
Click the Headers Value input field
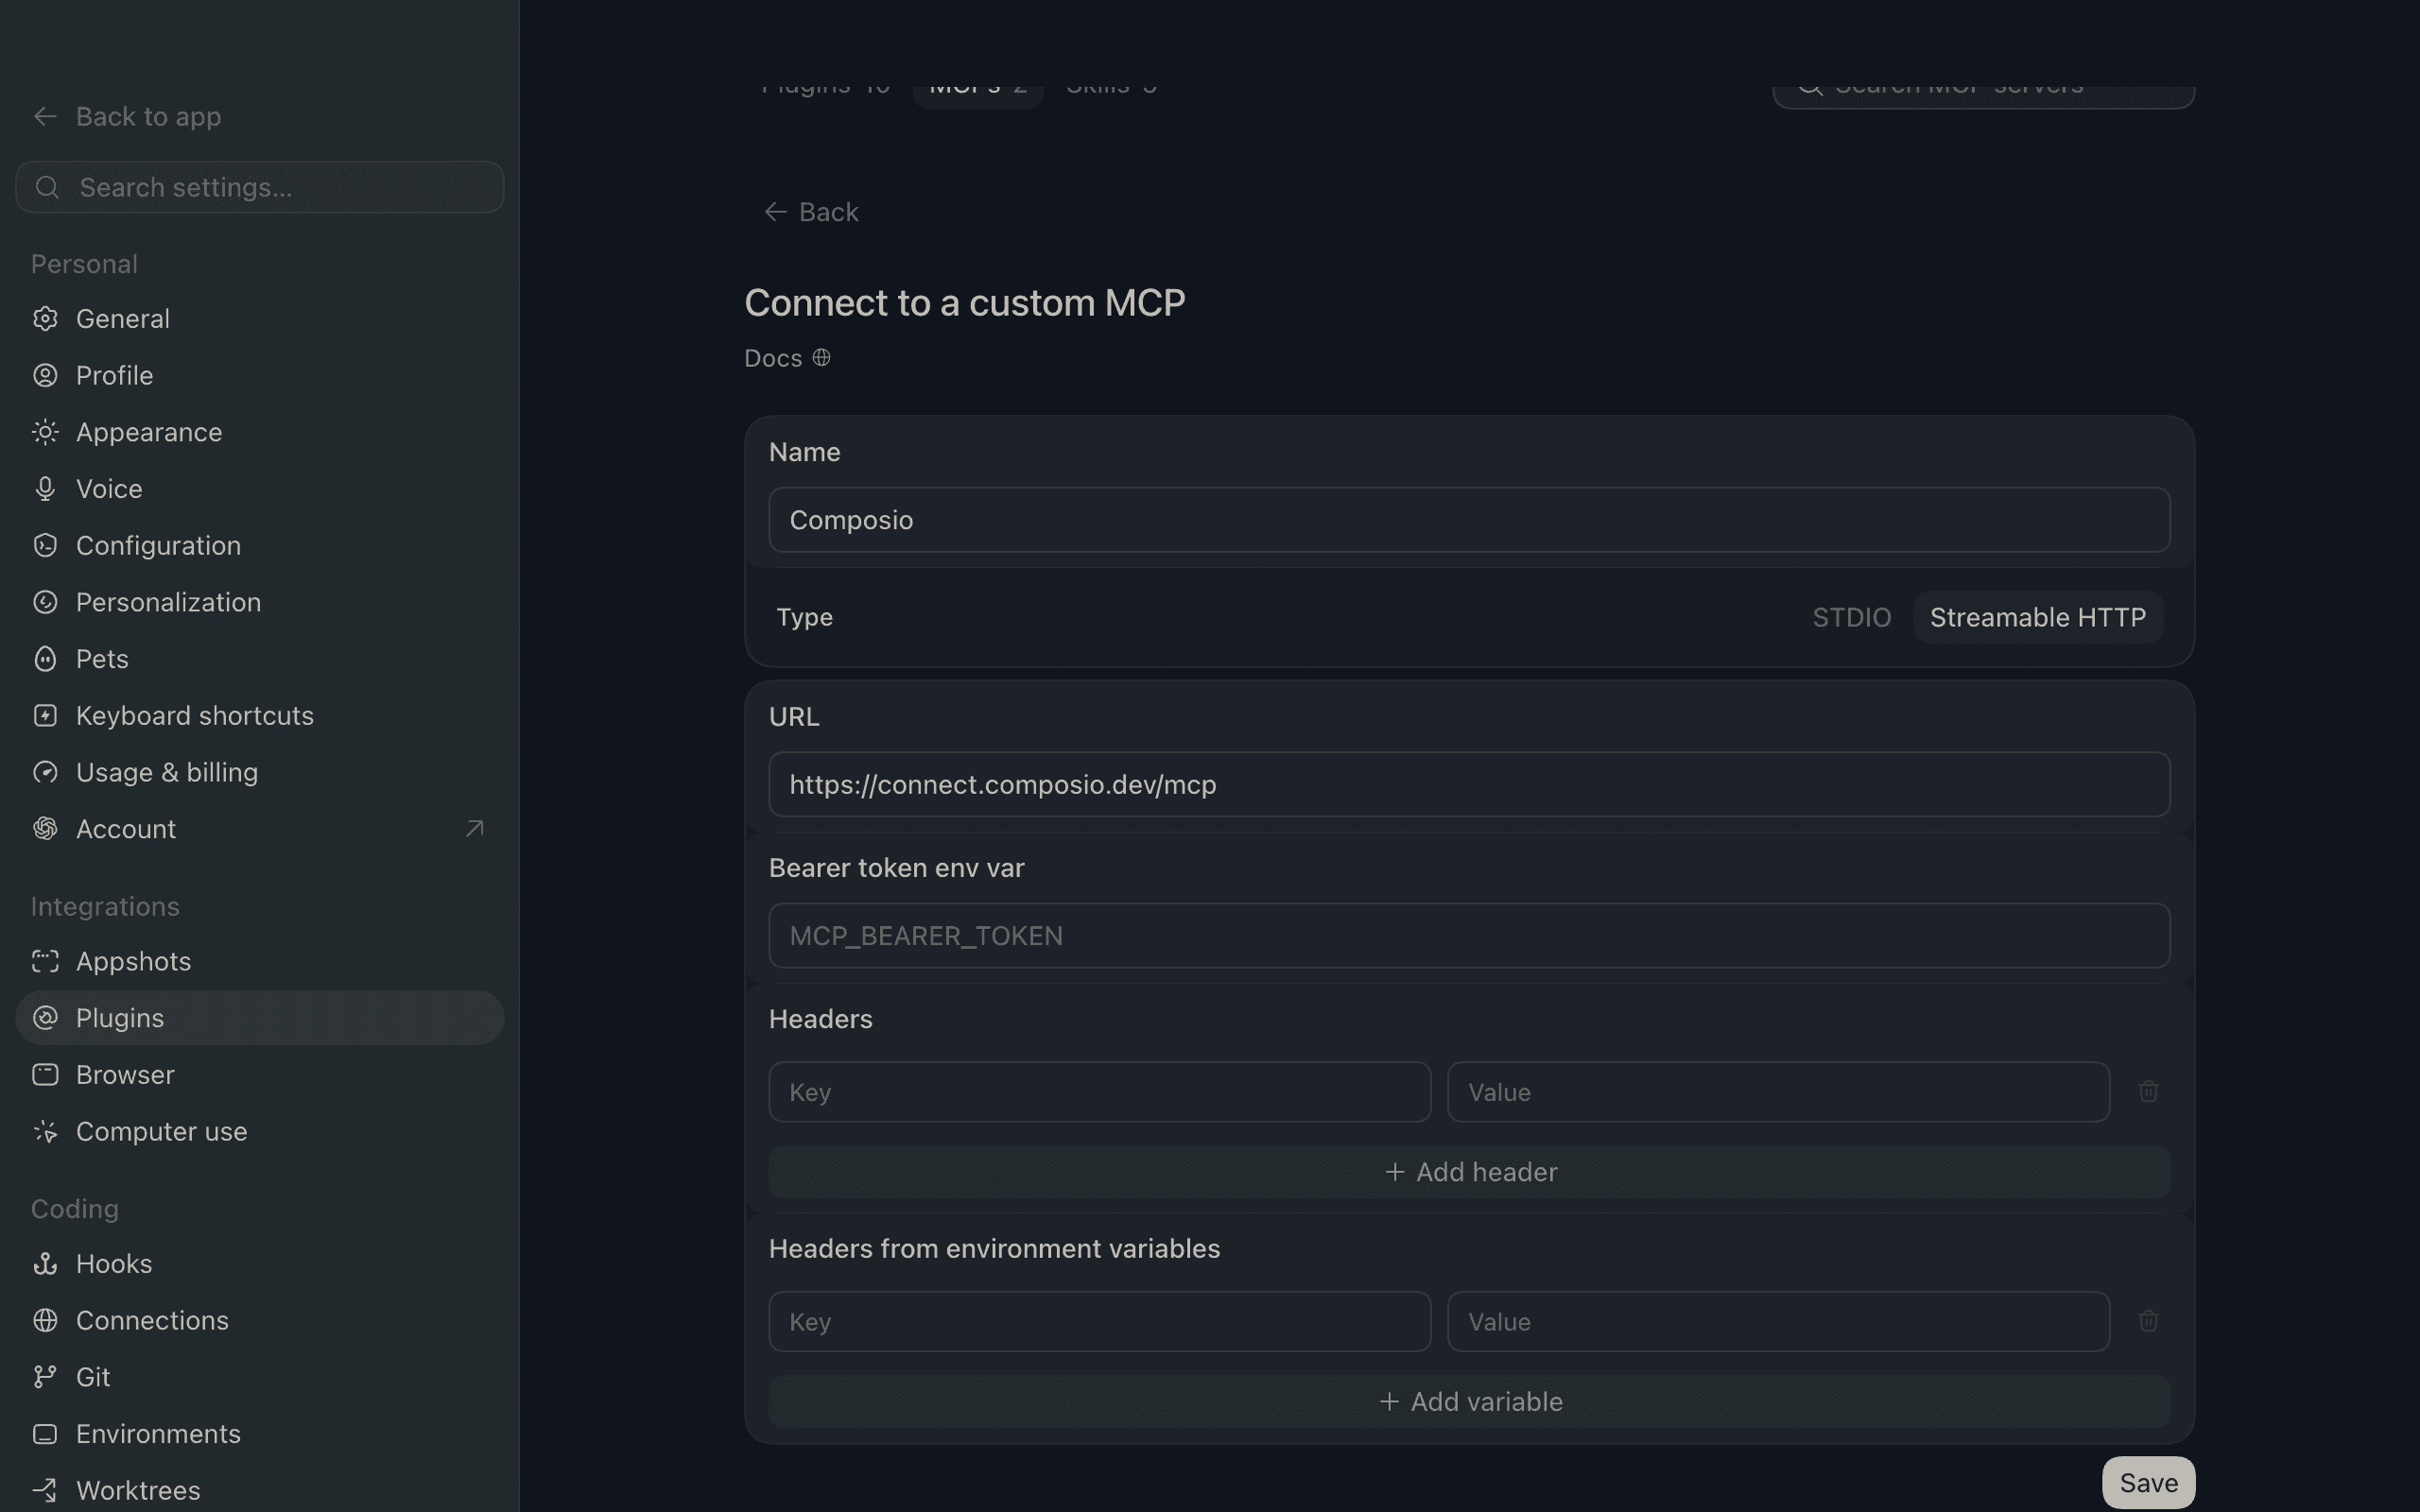click(1778, 1092)
